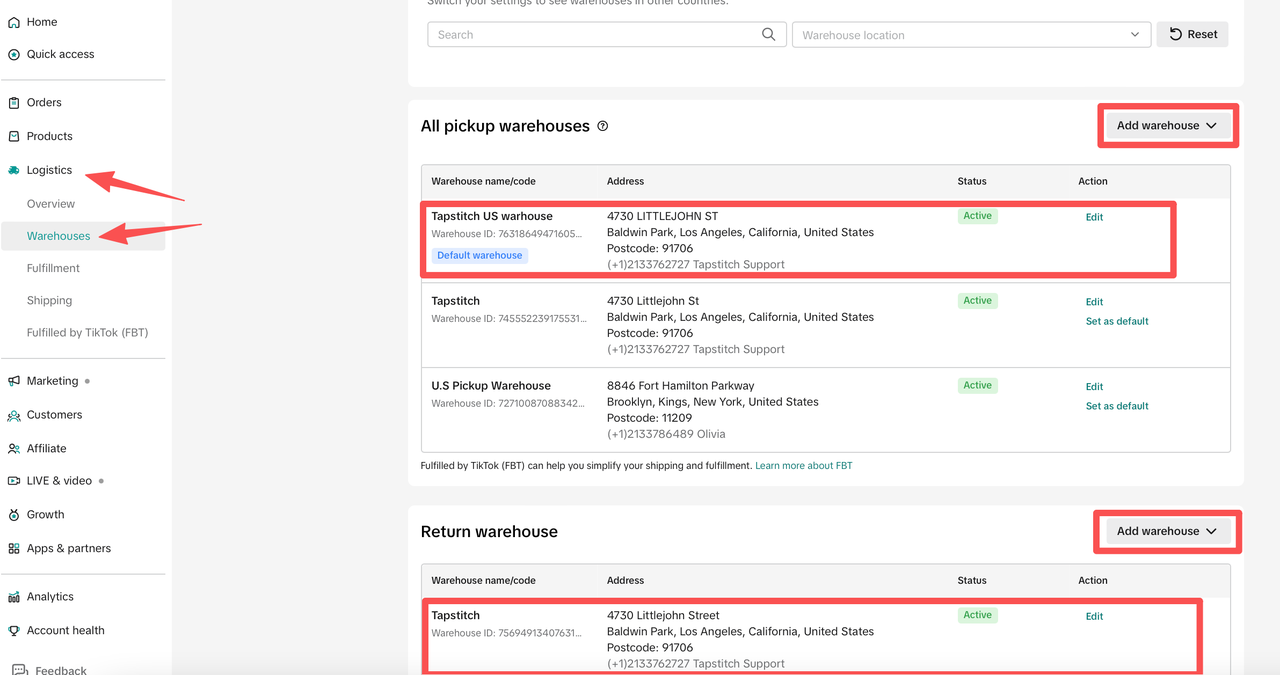Click Edit for Tapstitch US warhouse

[1094, 217]
